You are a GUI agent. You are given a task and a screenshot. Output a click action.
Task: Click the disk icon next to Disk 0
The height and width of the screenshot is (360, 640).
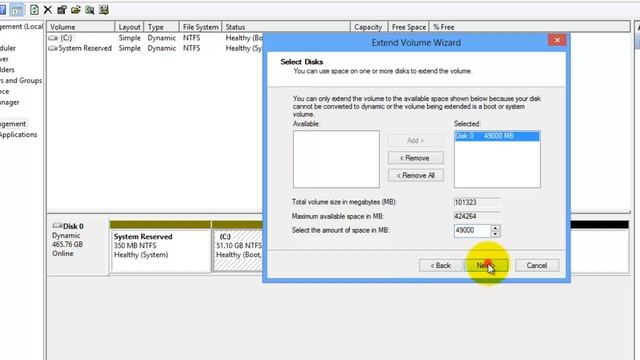(x=57, y=226)
